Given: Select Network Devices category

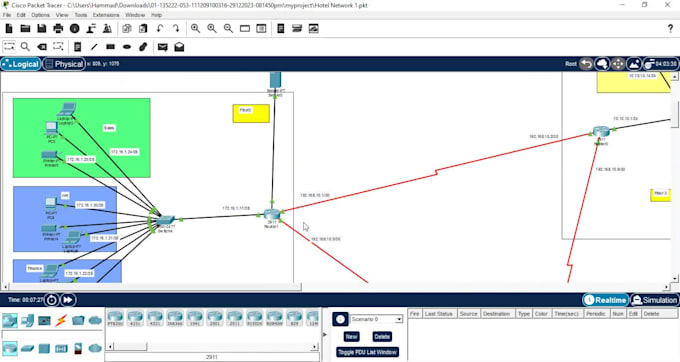Looking at the screenshot, I should pyautogui.click(x=10, y=320).
